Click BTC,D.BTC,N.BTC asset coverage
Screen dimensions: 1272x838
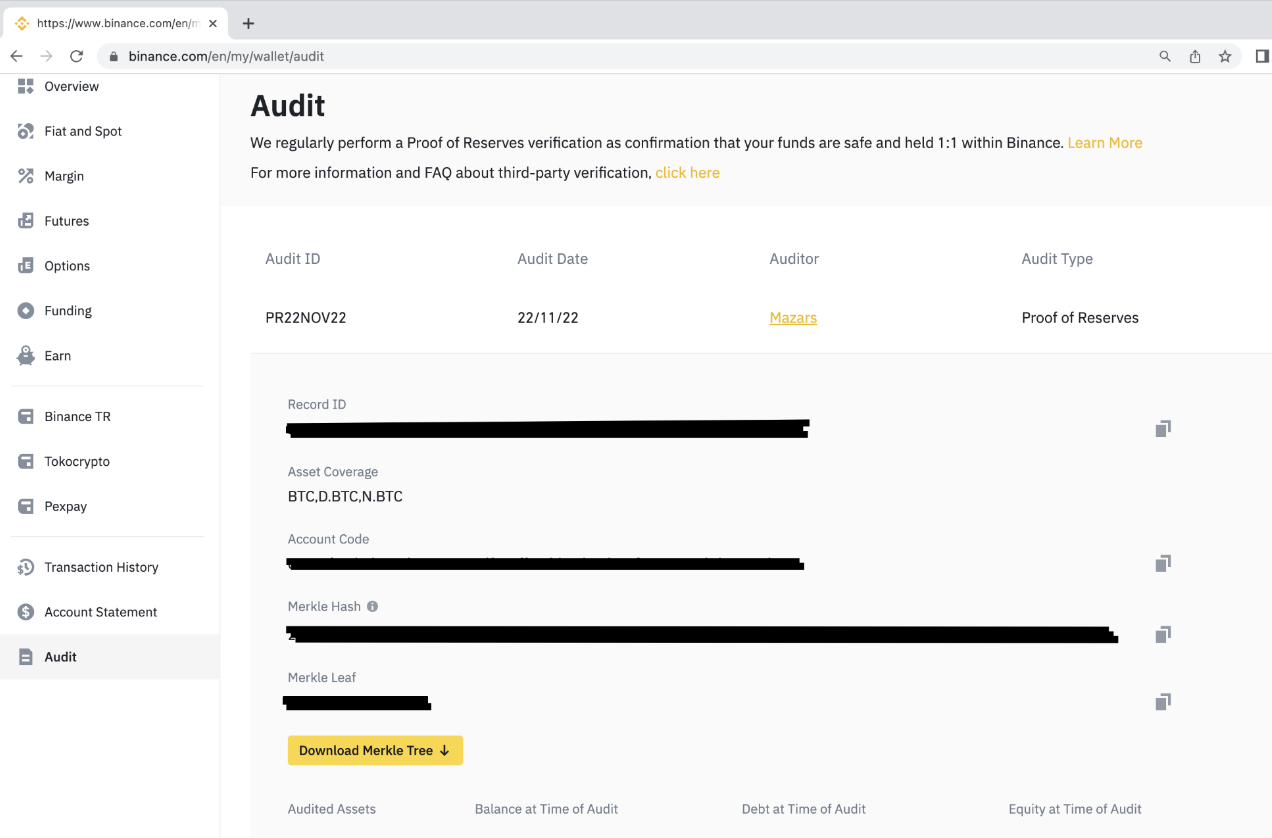(345, 496)
